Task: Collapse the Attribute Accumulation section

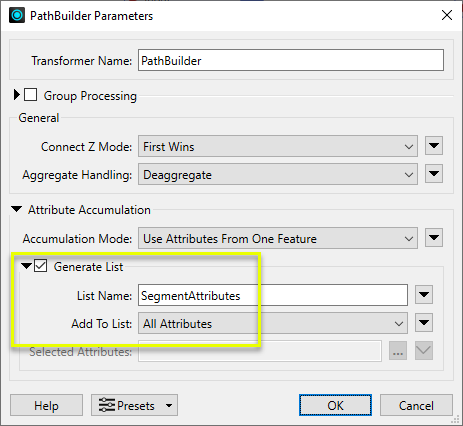Action: coord(16,209)
